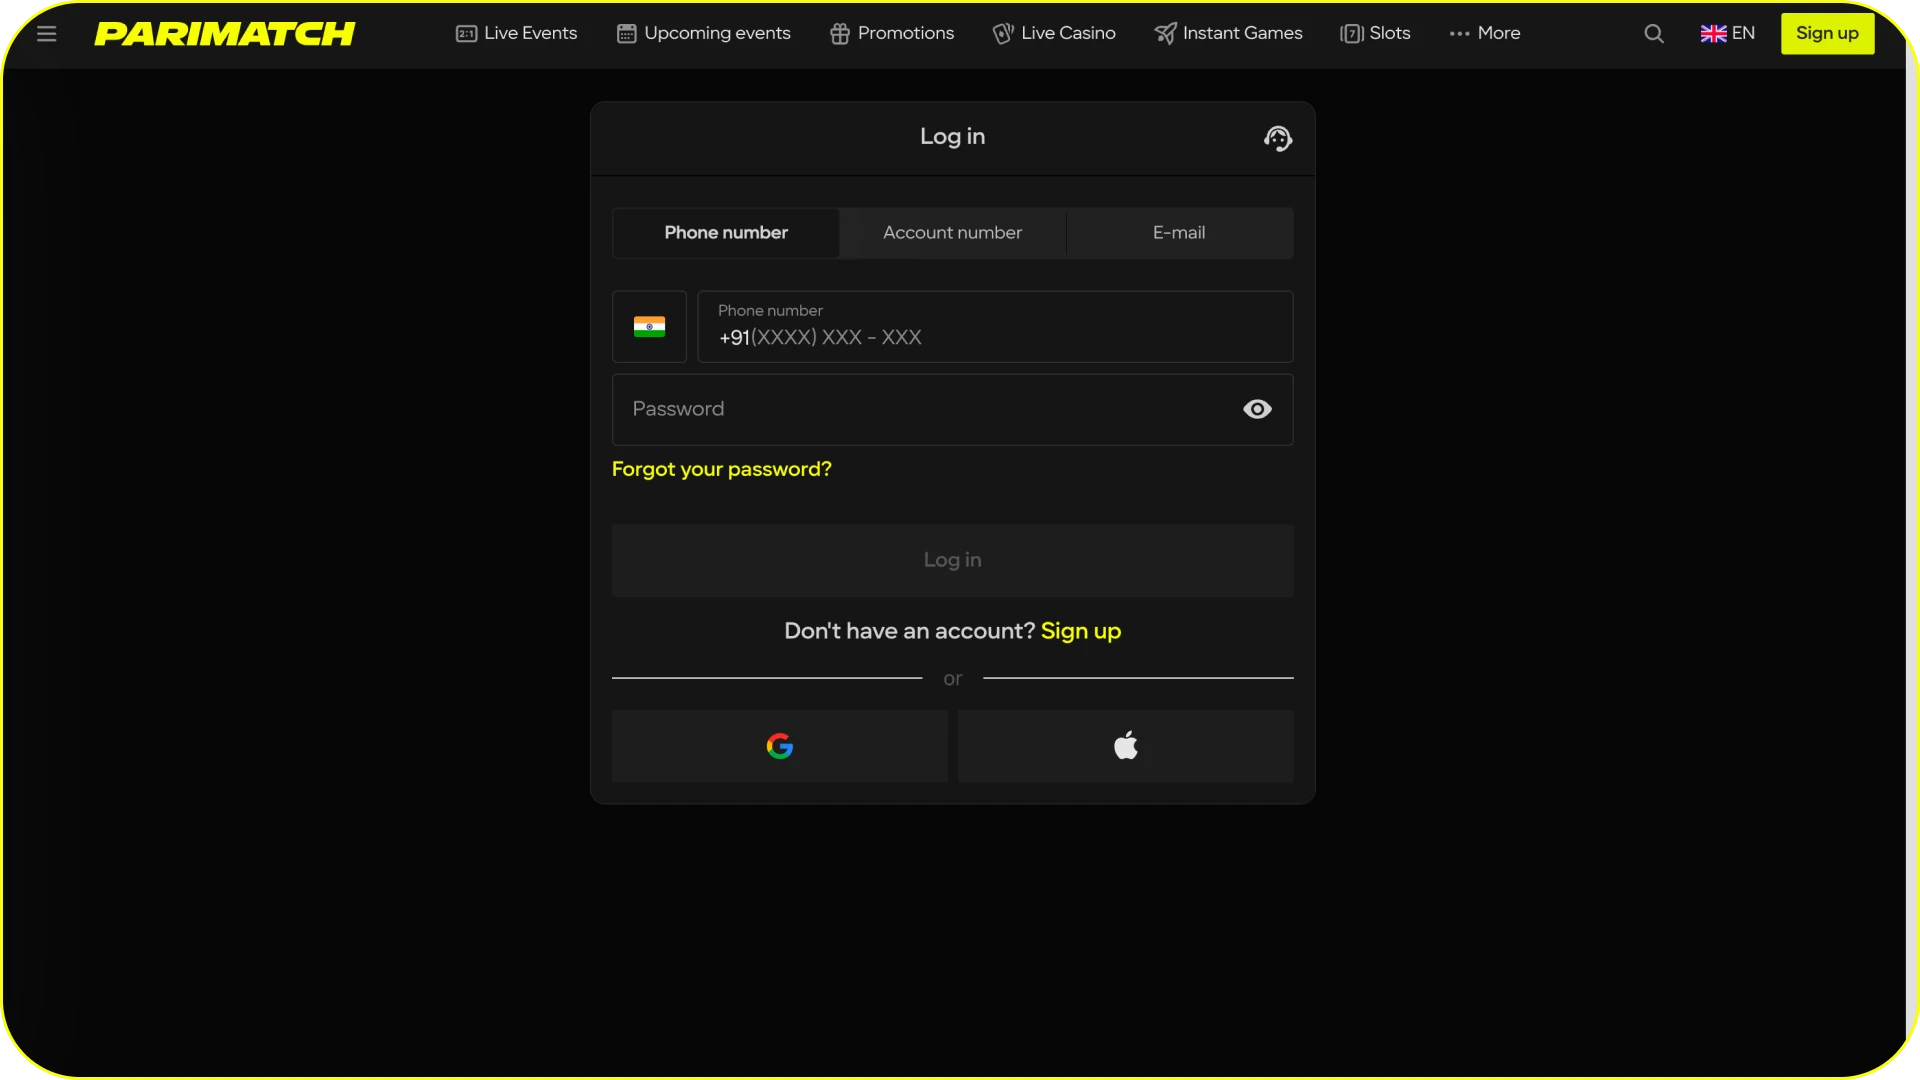Click the Log in submit button

tap(953, 561)
